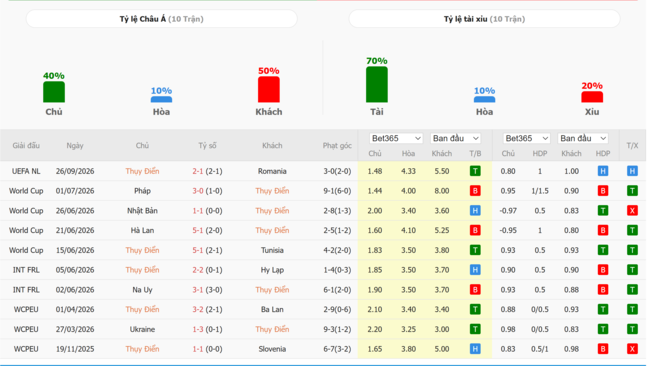Click the 2-1 score in Romania row
The width and height of the screenshot is (650, 366).
[198, 171]
